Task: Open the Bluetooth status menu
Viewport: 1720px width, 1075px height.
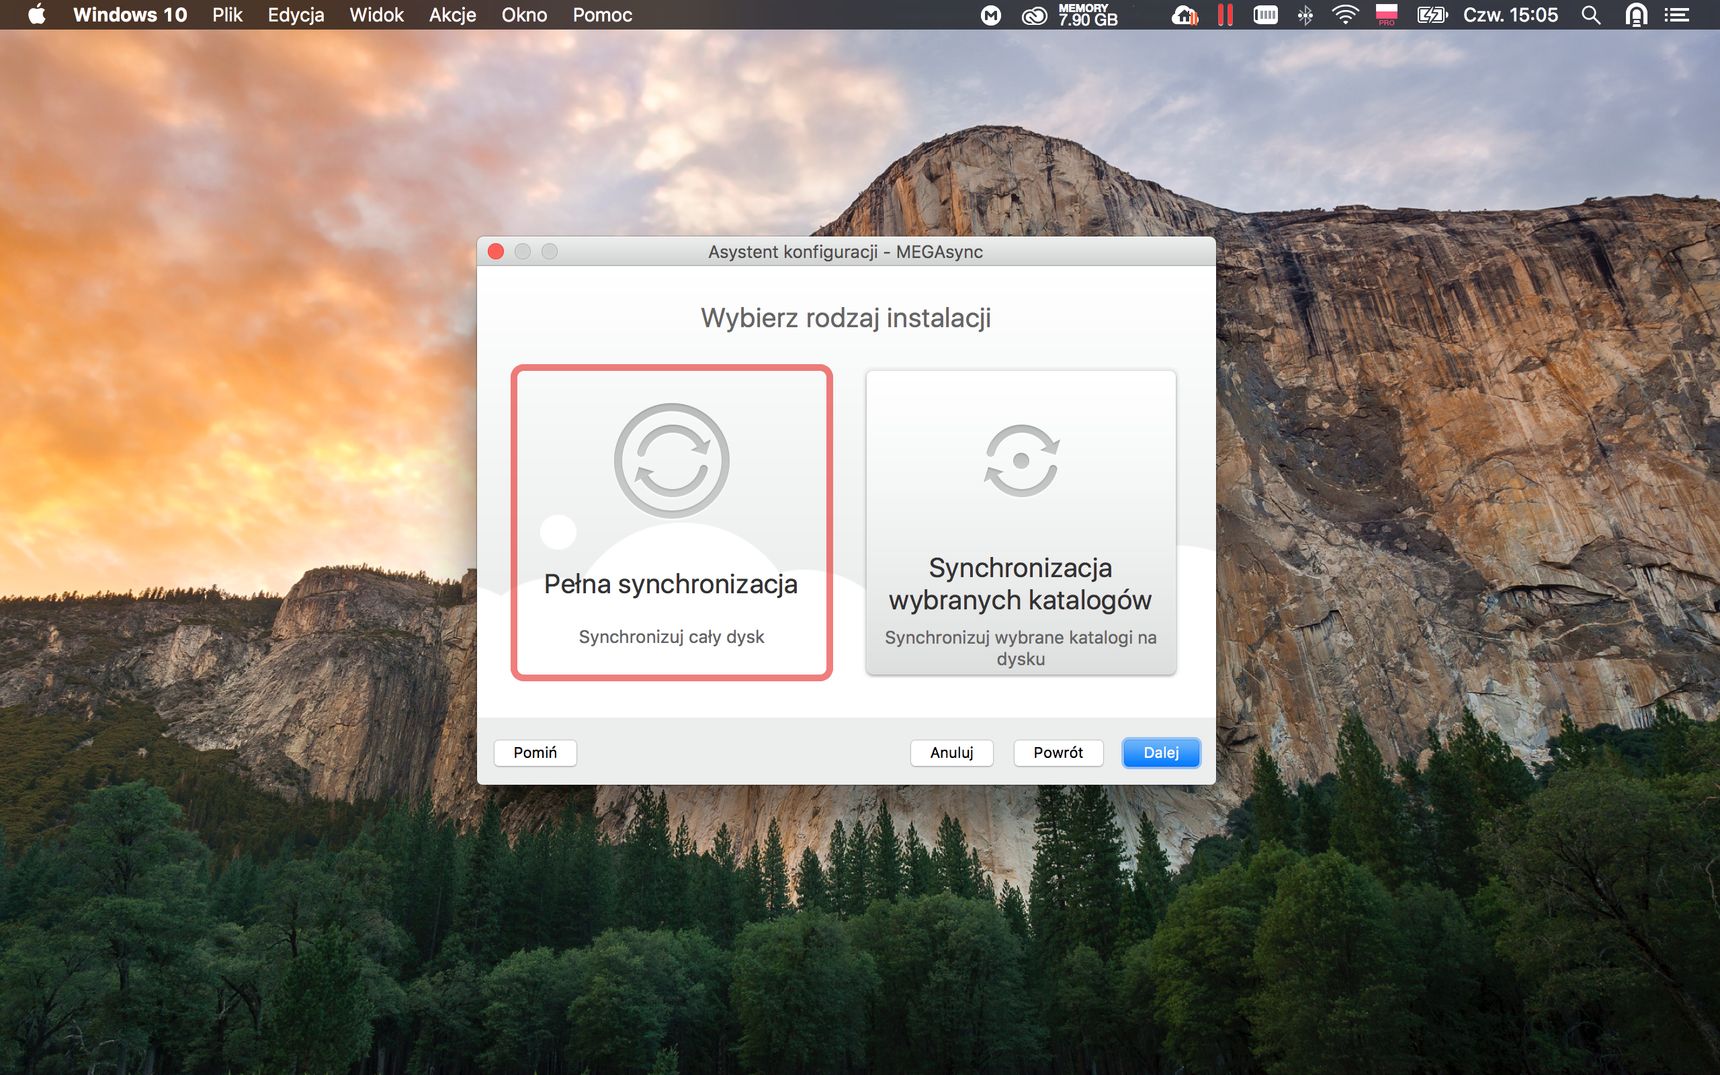Action: 1306,15
